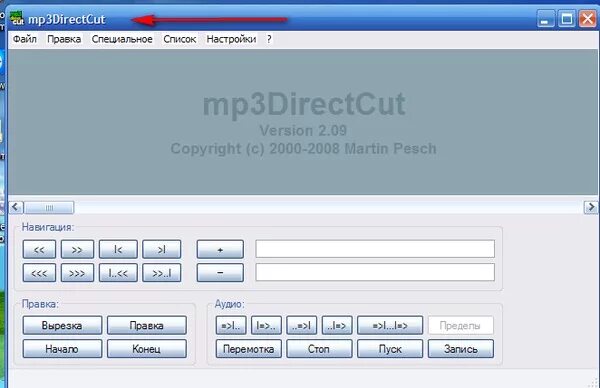Click the Перемотка button
Image resolution: width=600 pixels, height=388 pixels.
[248, 349]
